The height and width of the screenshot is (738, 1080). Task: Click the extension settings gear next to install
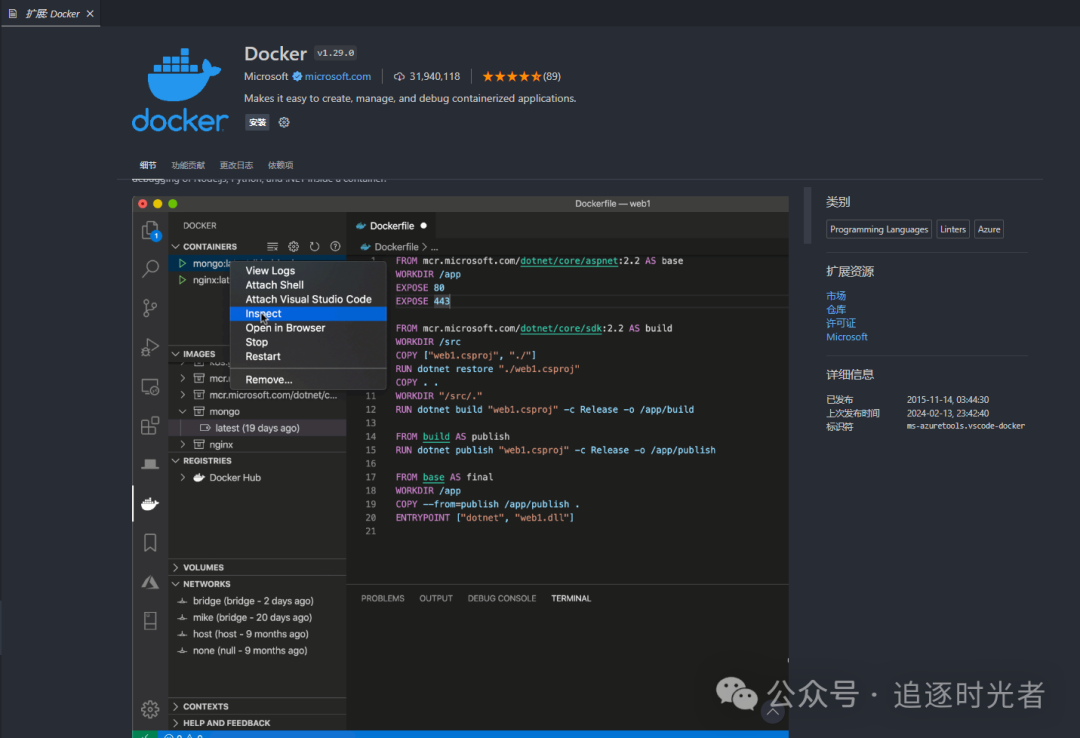pyautogui.click(x=284, y=123)
